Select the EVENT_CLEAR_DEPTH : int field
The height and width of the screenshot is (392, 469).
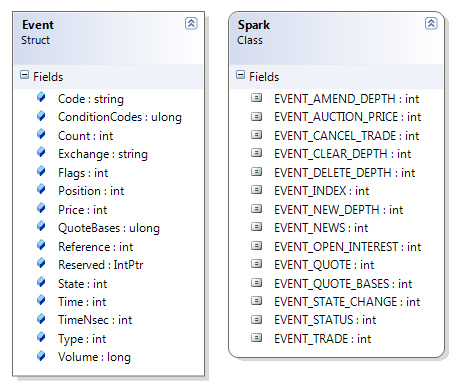(343, 154)
